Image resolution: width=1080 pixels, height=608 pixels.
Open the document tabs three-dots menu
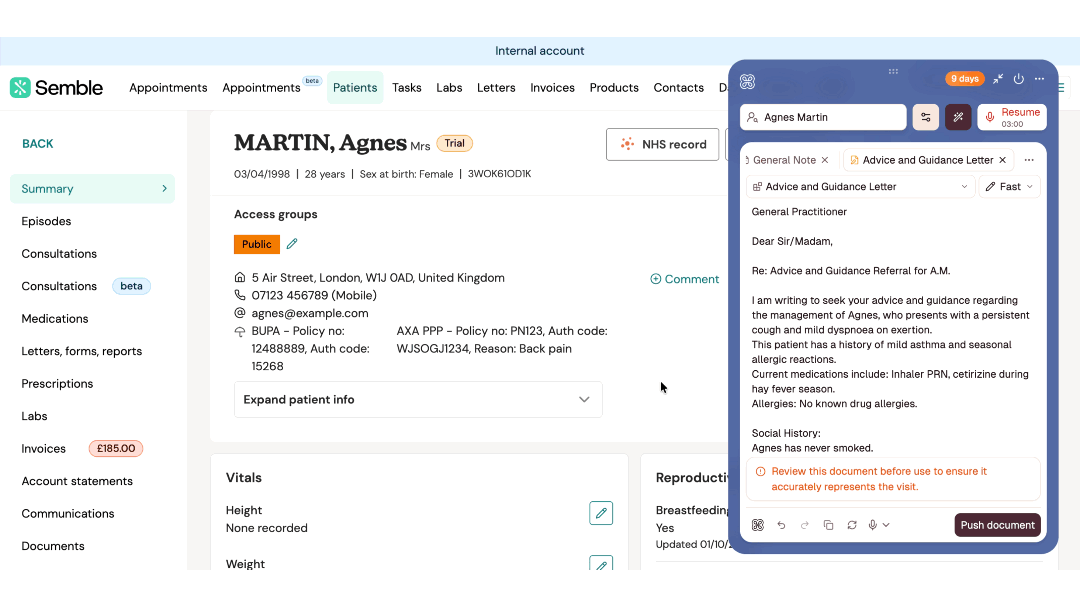pyautogui.click(x=1029, y=160)
